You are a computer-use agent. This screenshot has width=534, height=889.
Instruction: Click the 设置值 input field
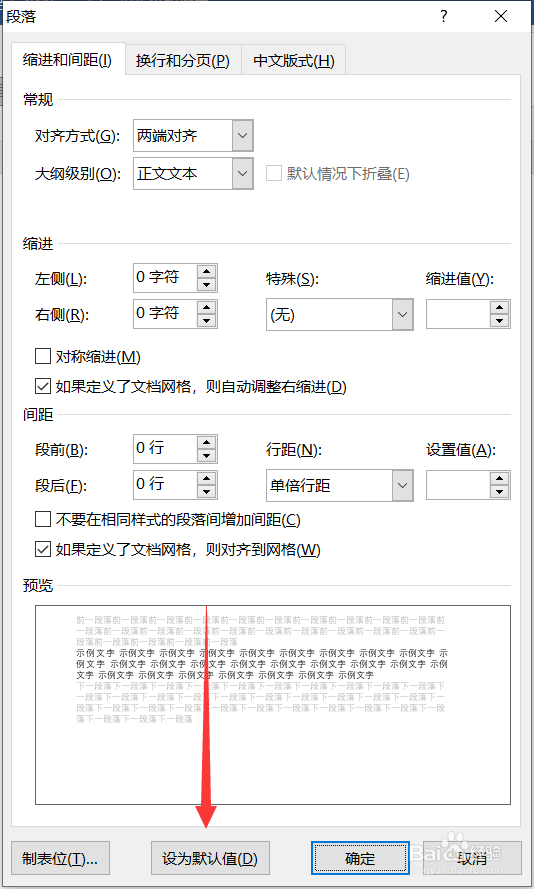coord(458,485)
